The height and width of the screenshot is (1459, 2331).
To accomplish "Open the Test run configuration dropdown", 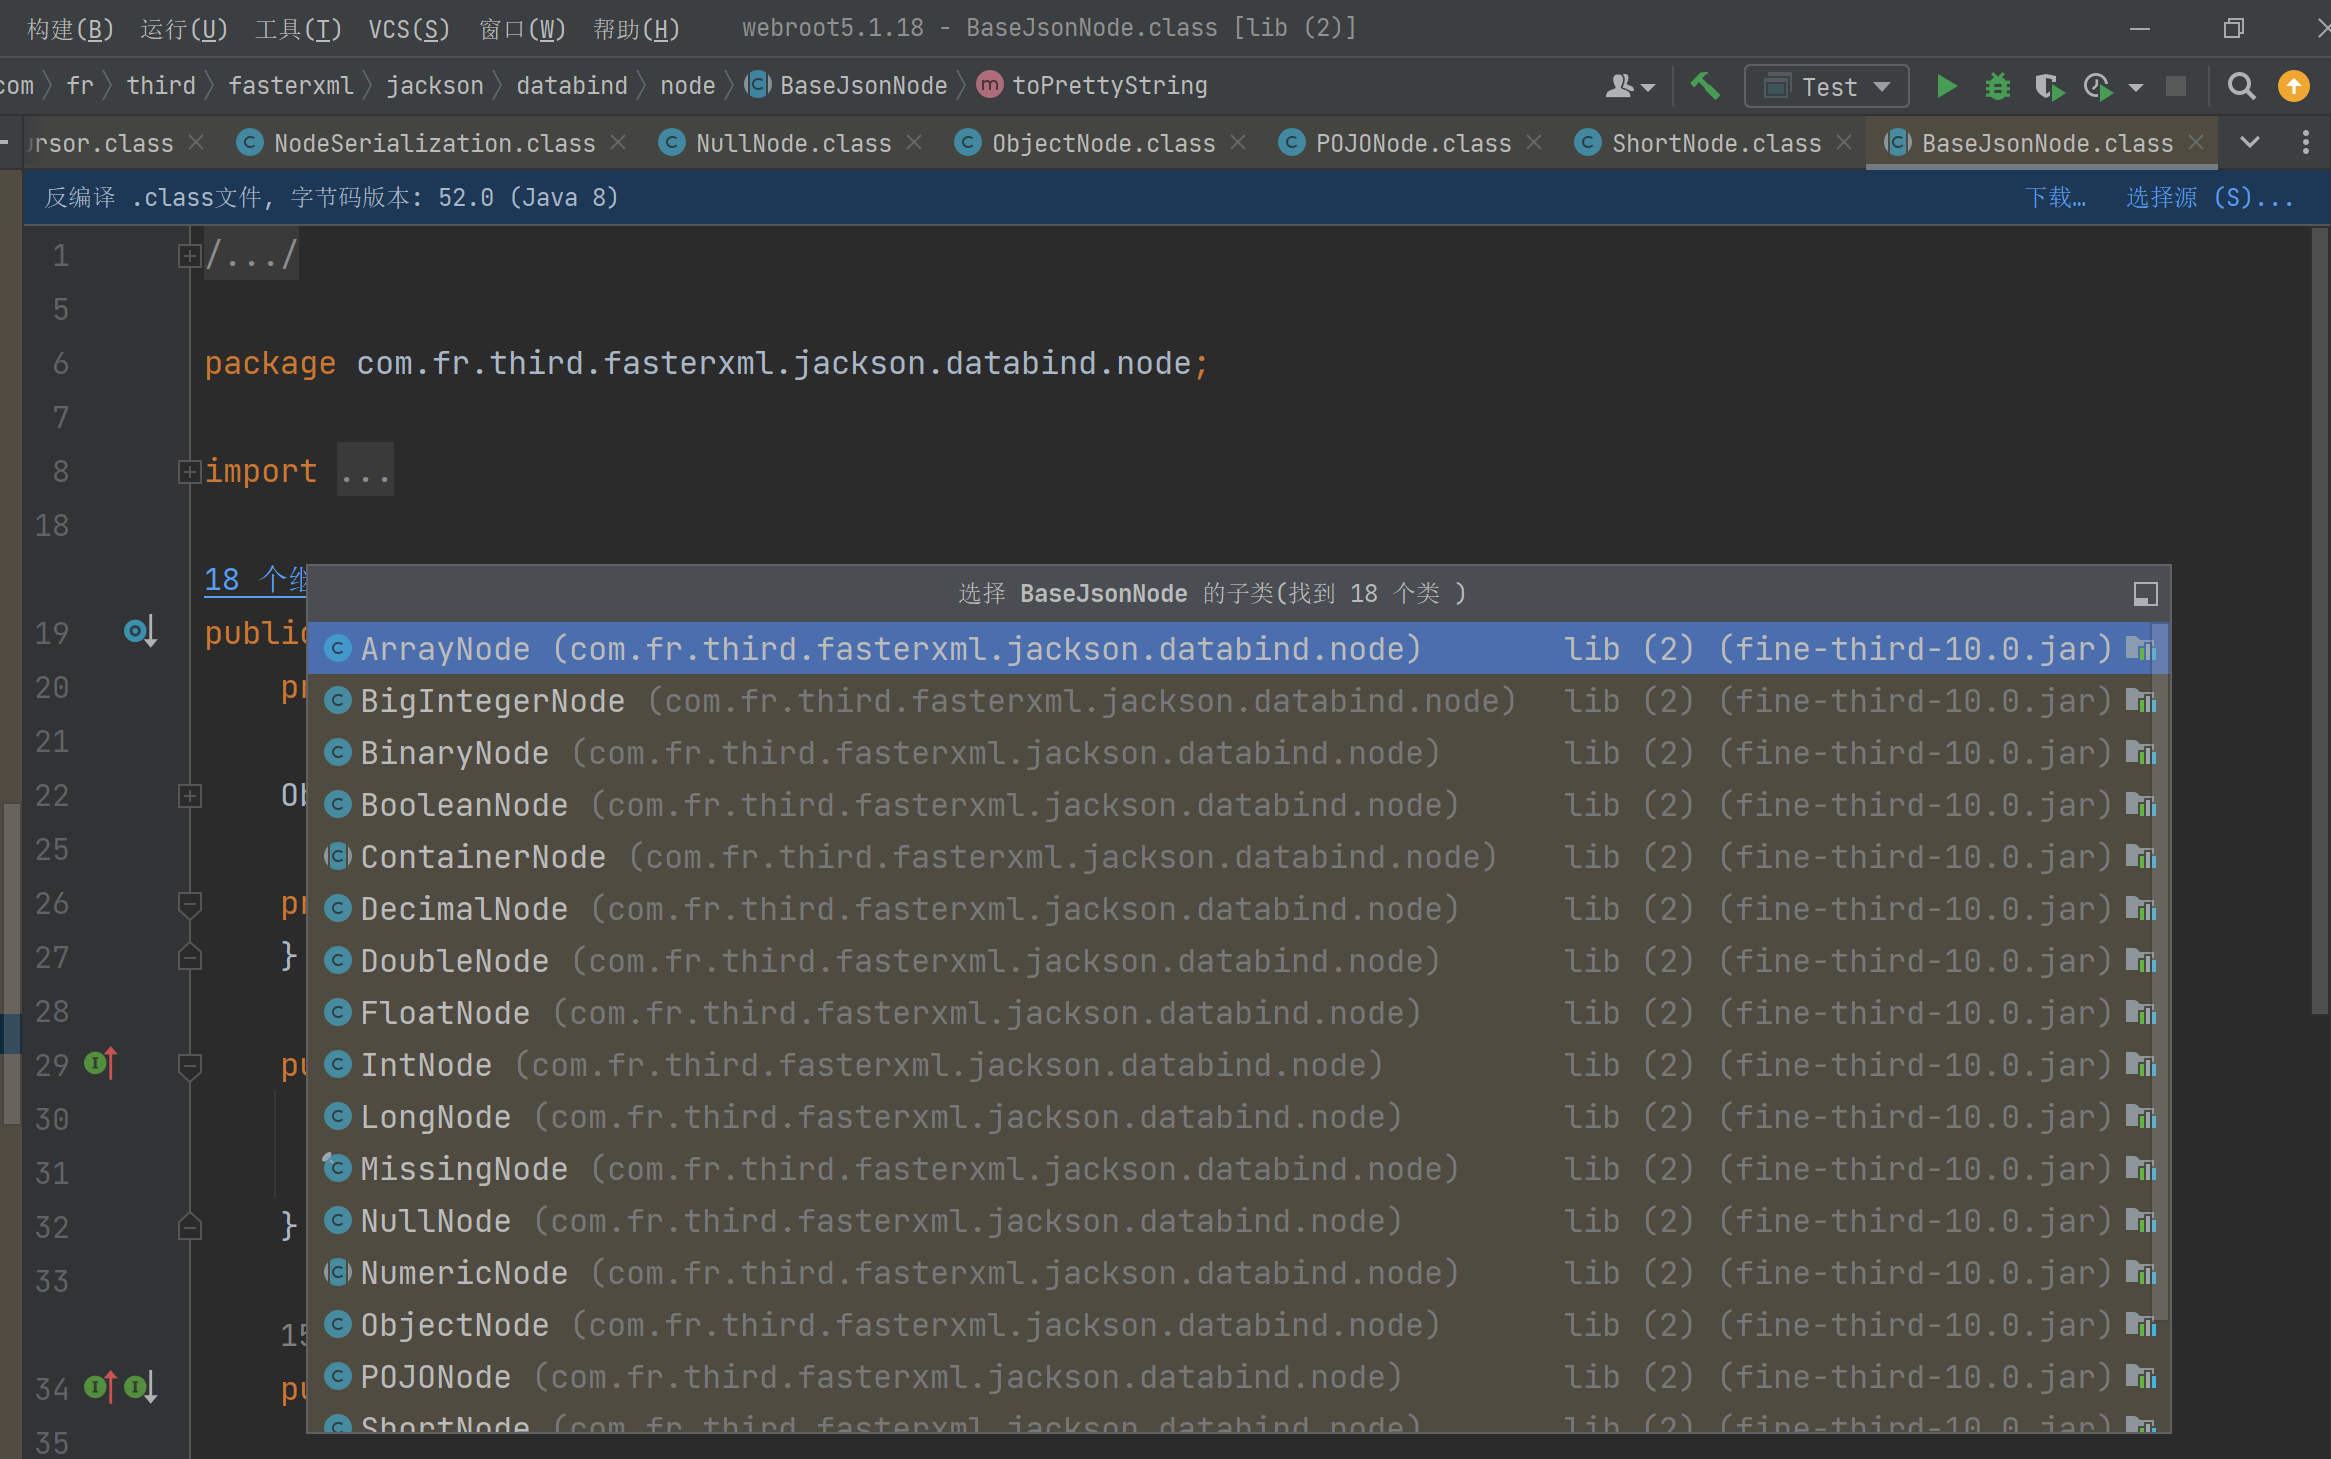I will (1827, 87).
